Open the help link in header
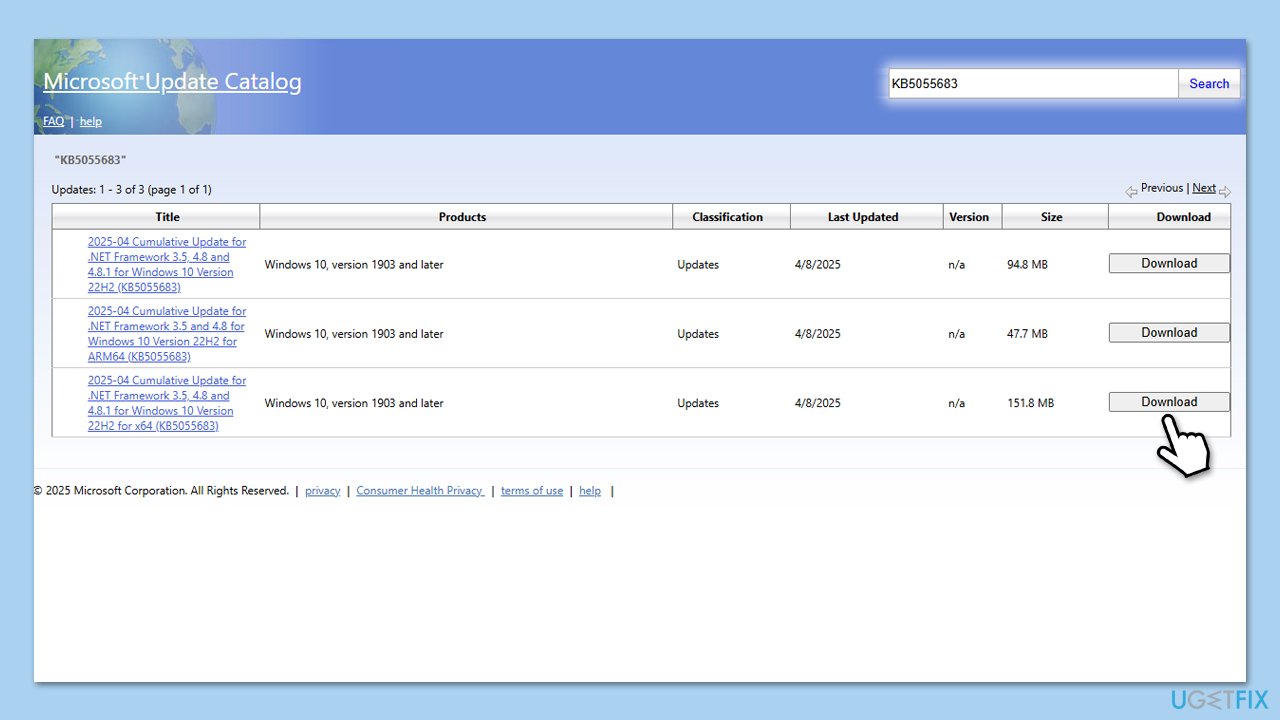 coord(90,121)
